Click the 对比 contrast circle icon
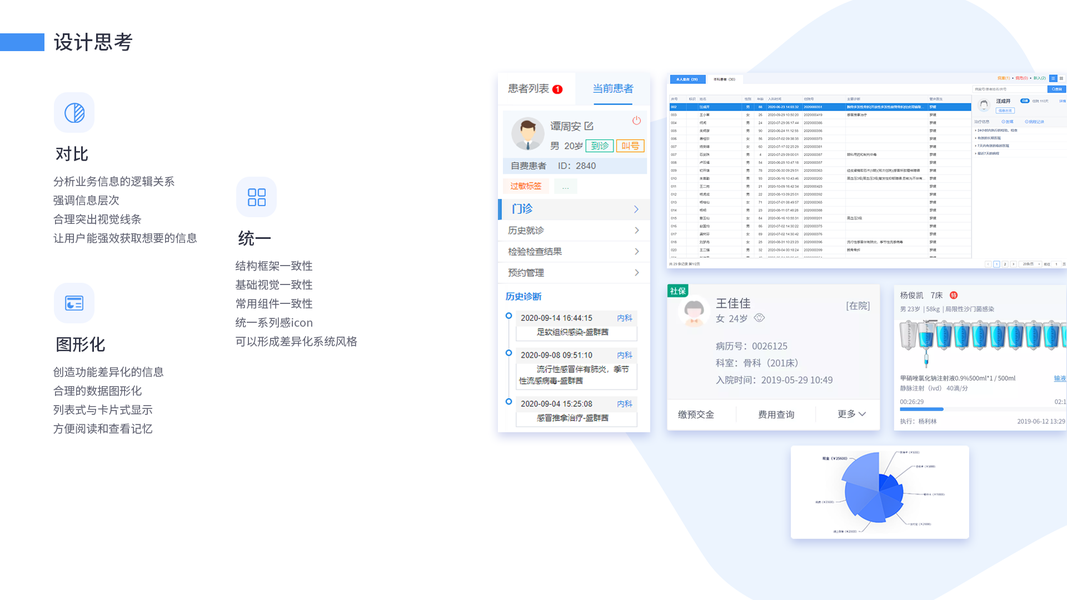 pyautogui.click(x=74, y=112)
